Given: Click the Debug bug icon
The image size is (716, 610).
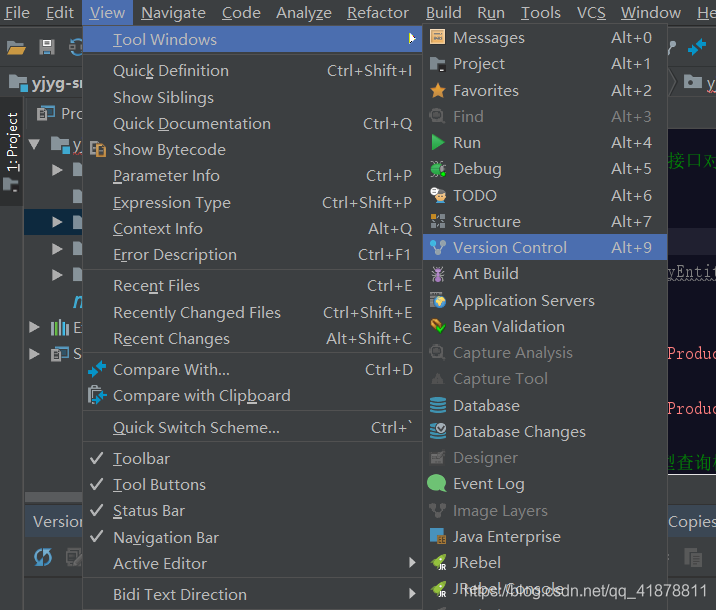Looking at the screenshot, I should (x=437, y=169).
